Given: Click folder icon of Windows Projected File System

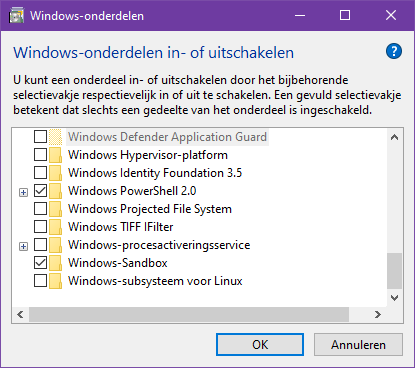Looking at the screenshot, I should coord(55,209).
